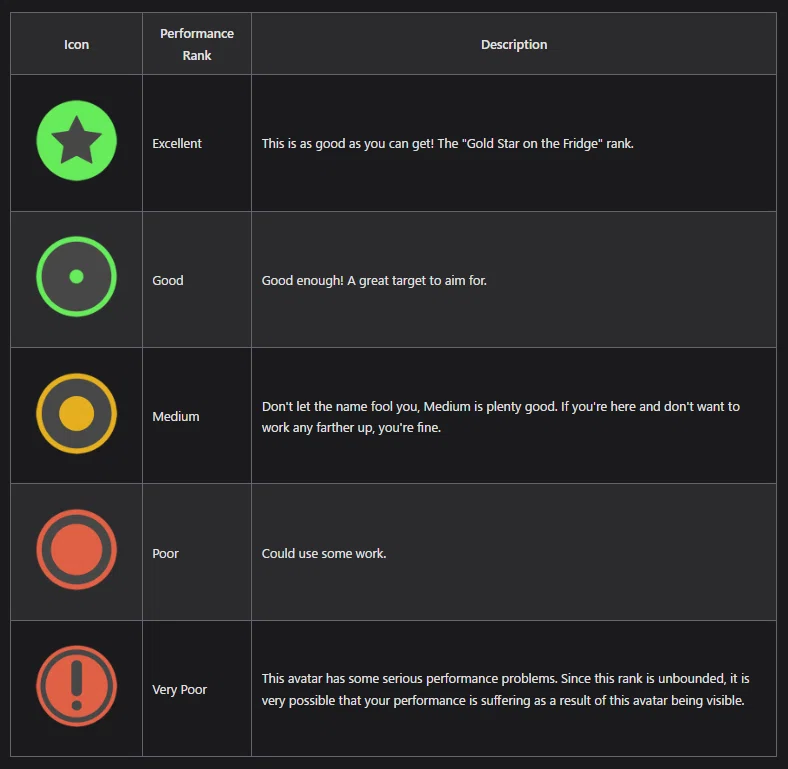Screen dimensions: 788x769
Task: Click the Poor rank label
Action: (165, 553)
